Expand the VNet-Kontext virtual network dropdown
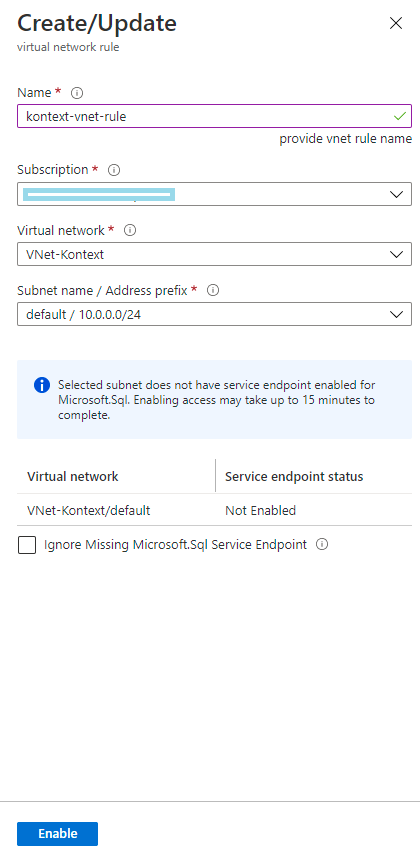Image resolution: width=420 pixels, height=850 pixels. coord(214,254)
